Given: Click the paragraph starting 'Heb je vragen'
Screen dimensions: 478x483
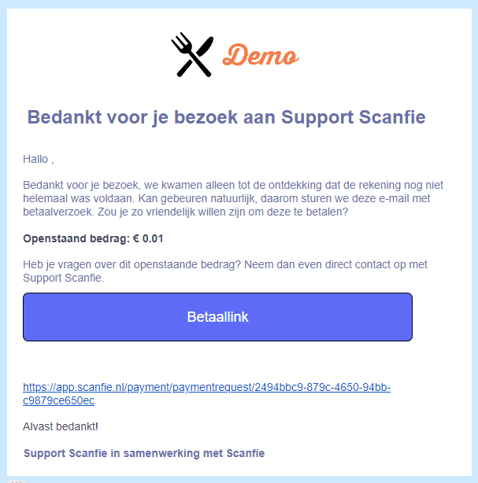Looking at the screenshot, I should pyautogui.click(x=225, y=271).
